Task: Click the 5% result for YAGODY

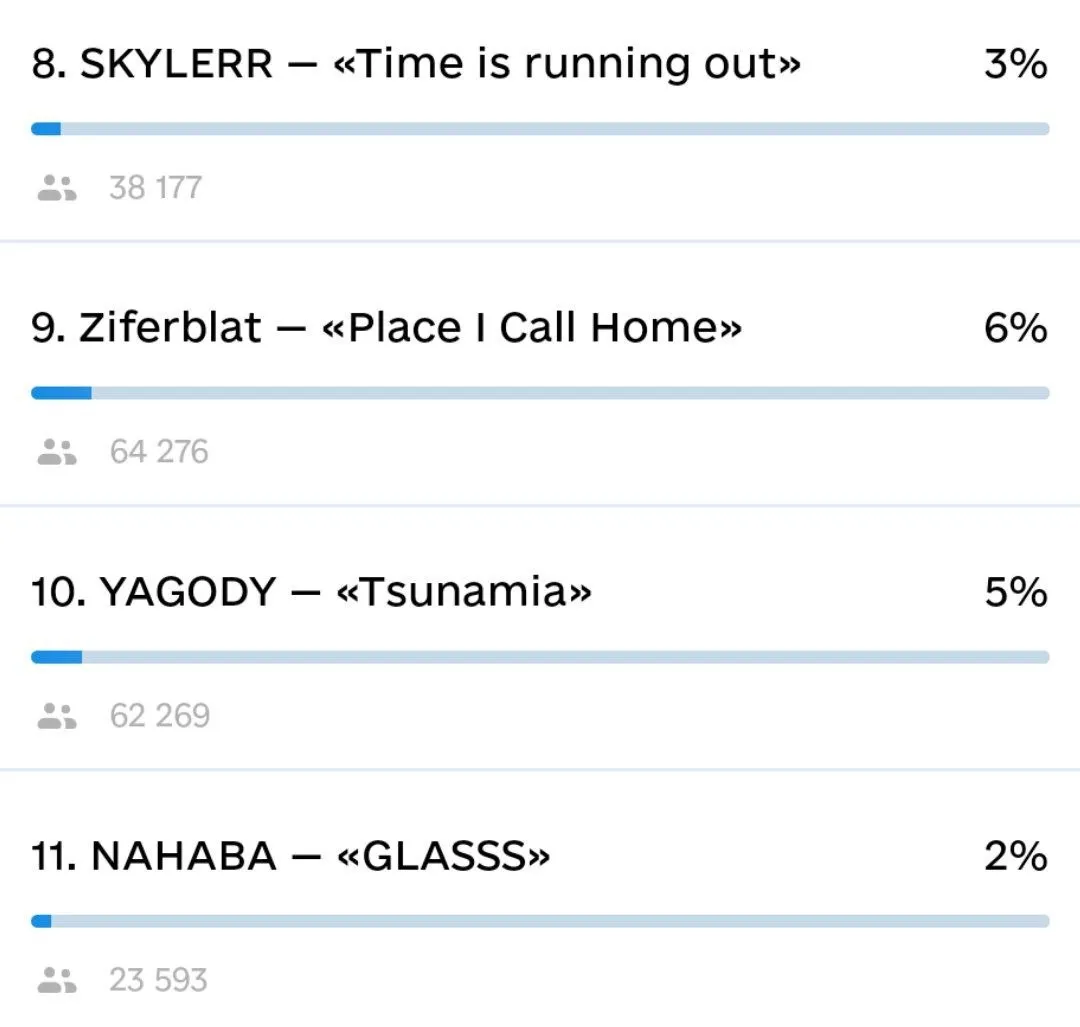Action: coord(1015,592)
